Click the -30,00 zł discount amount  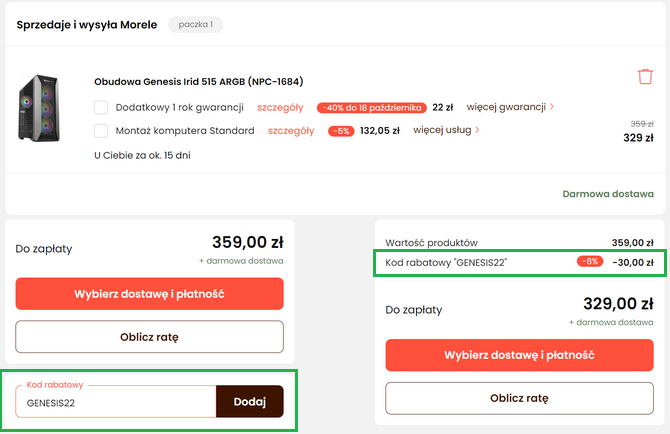[633, 263]
